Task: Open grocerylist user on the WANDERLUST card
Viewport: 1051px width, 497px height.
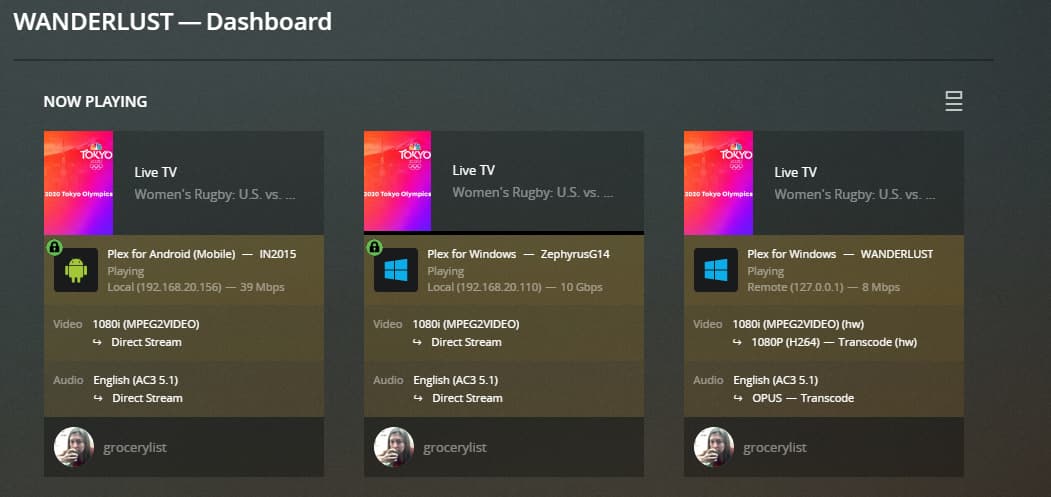Action: (775, 448)
